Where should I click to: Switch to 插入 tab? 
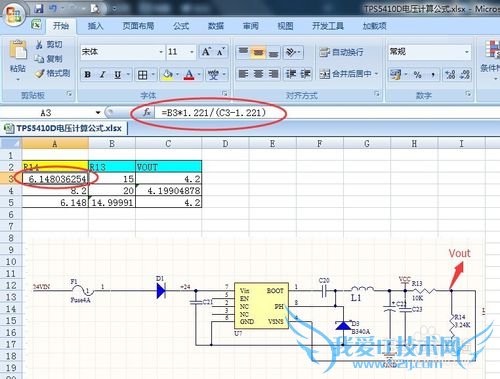[95, 26]
